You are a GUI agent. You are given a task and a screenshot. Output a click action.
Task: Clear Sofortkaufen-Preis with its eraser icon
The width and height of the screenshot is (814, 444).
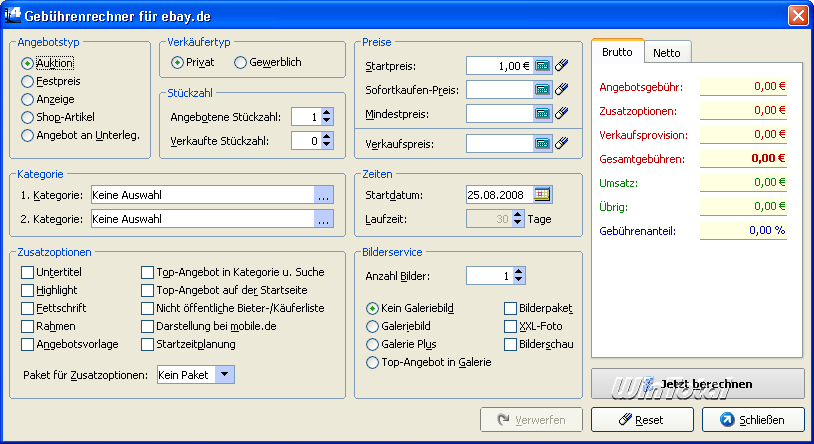tap(562, 90)
